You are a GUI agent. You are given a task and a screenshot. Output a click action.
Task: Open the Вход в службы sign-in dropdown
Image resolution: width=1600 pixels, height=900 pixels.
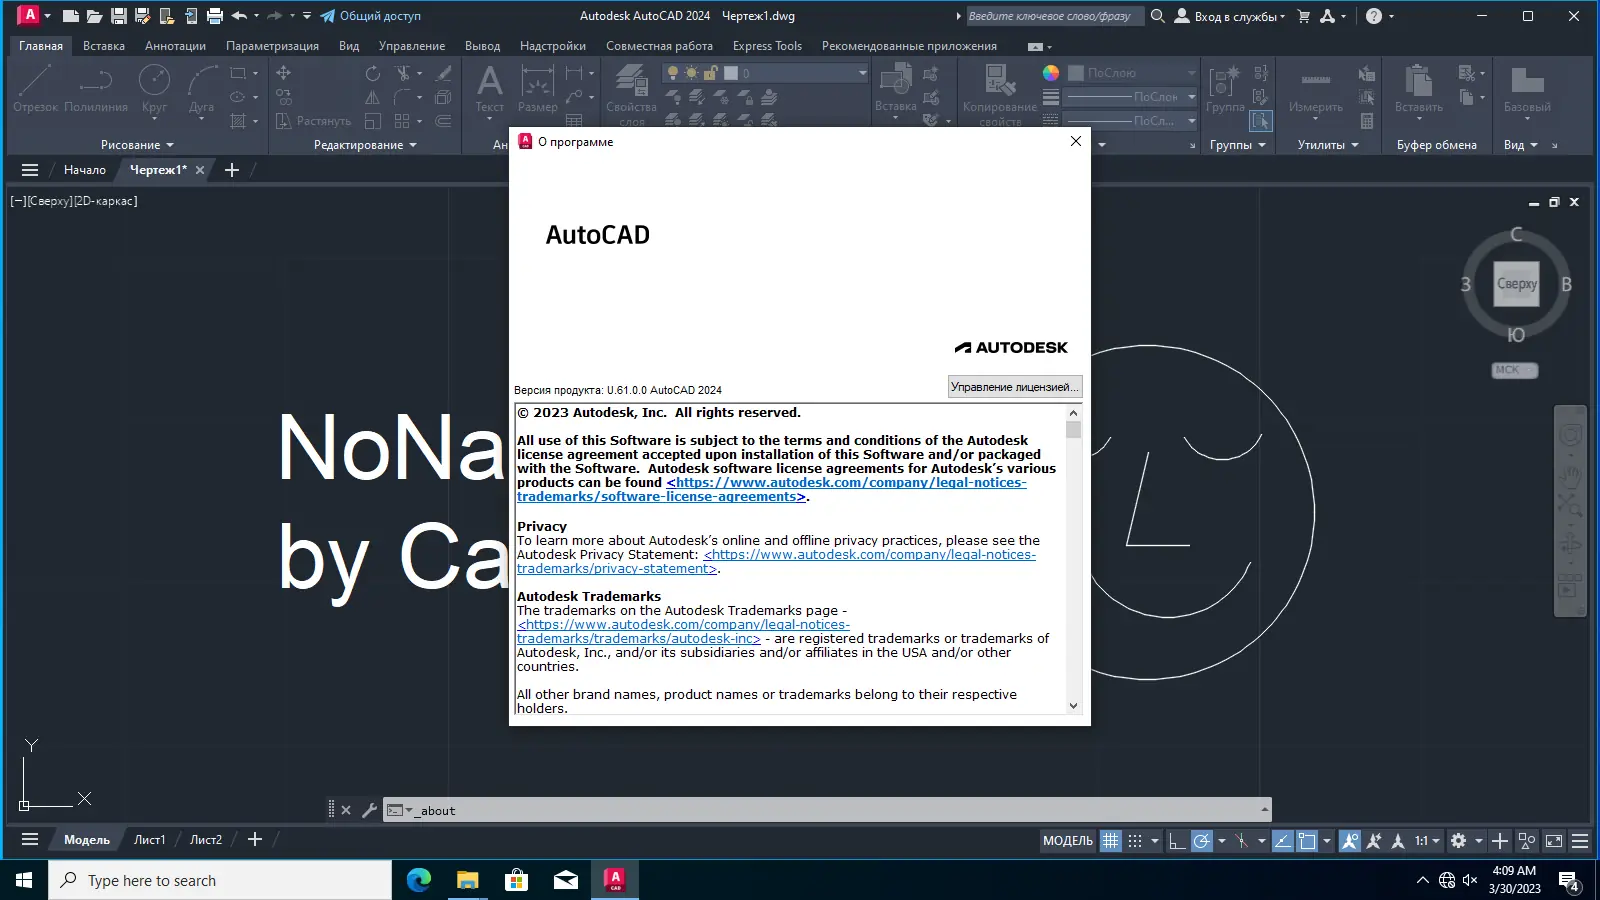(x=1230, y=16)
